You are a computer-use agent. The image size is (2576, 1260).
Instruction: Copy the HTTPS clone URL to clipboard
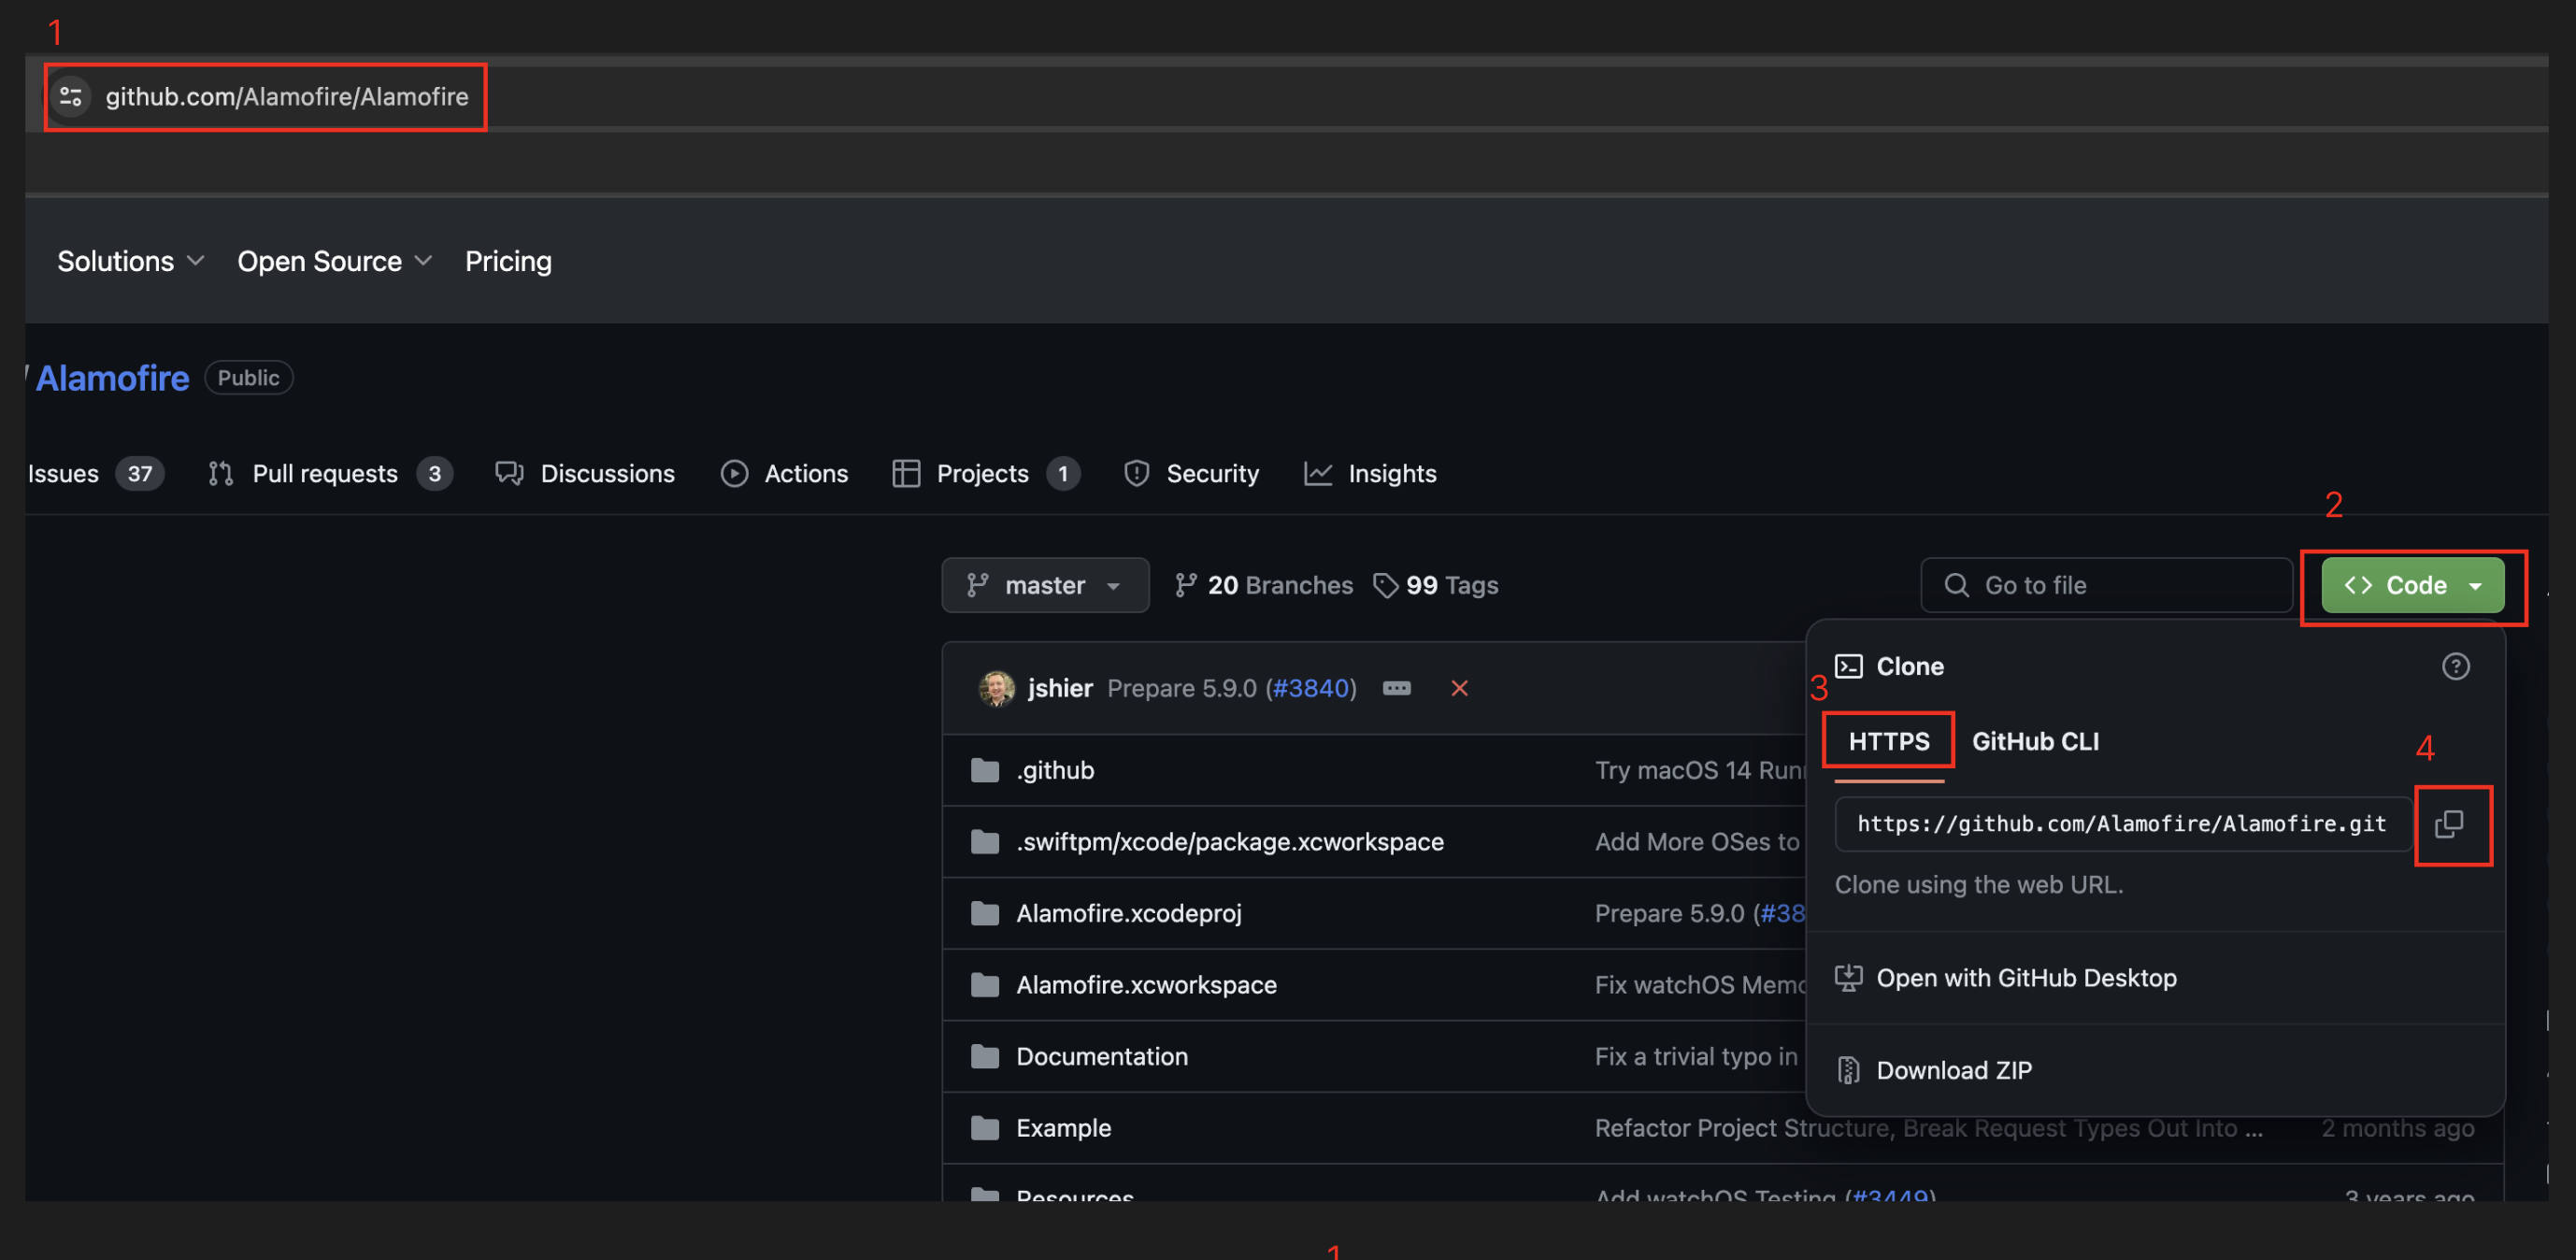[2449, 824]
